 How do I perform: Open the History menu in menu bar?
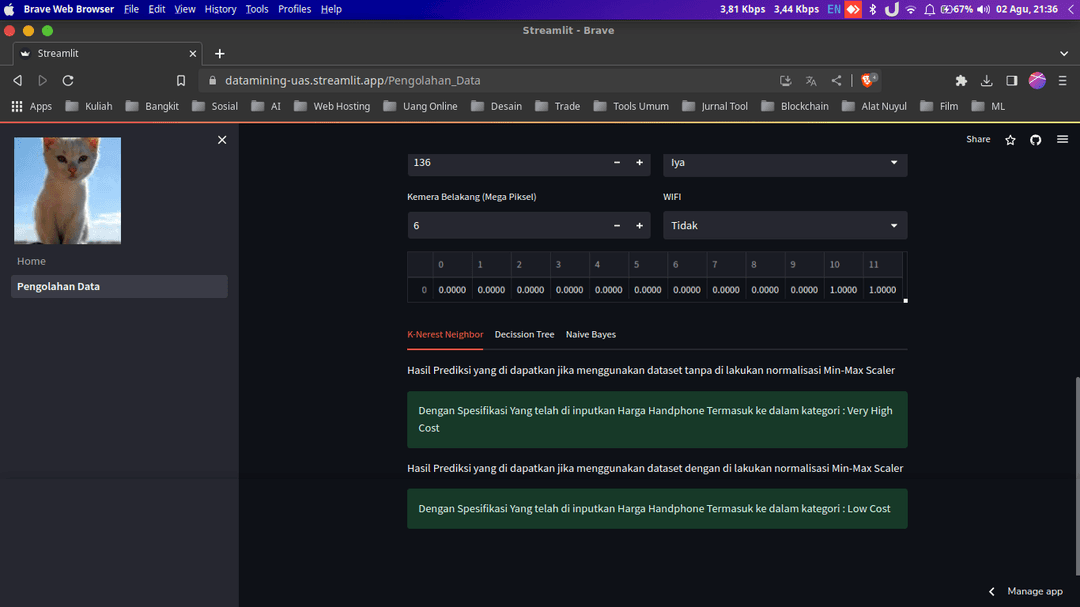tap(220, 9)
